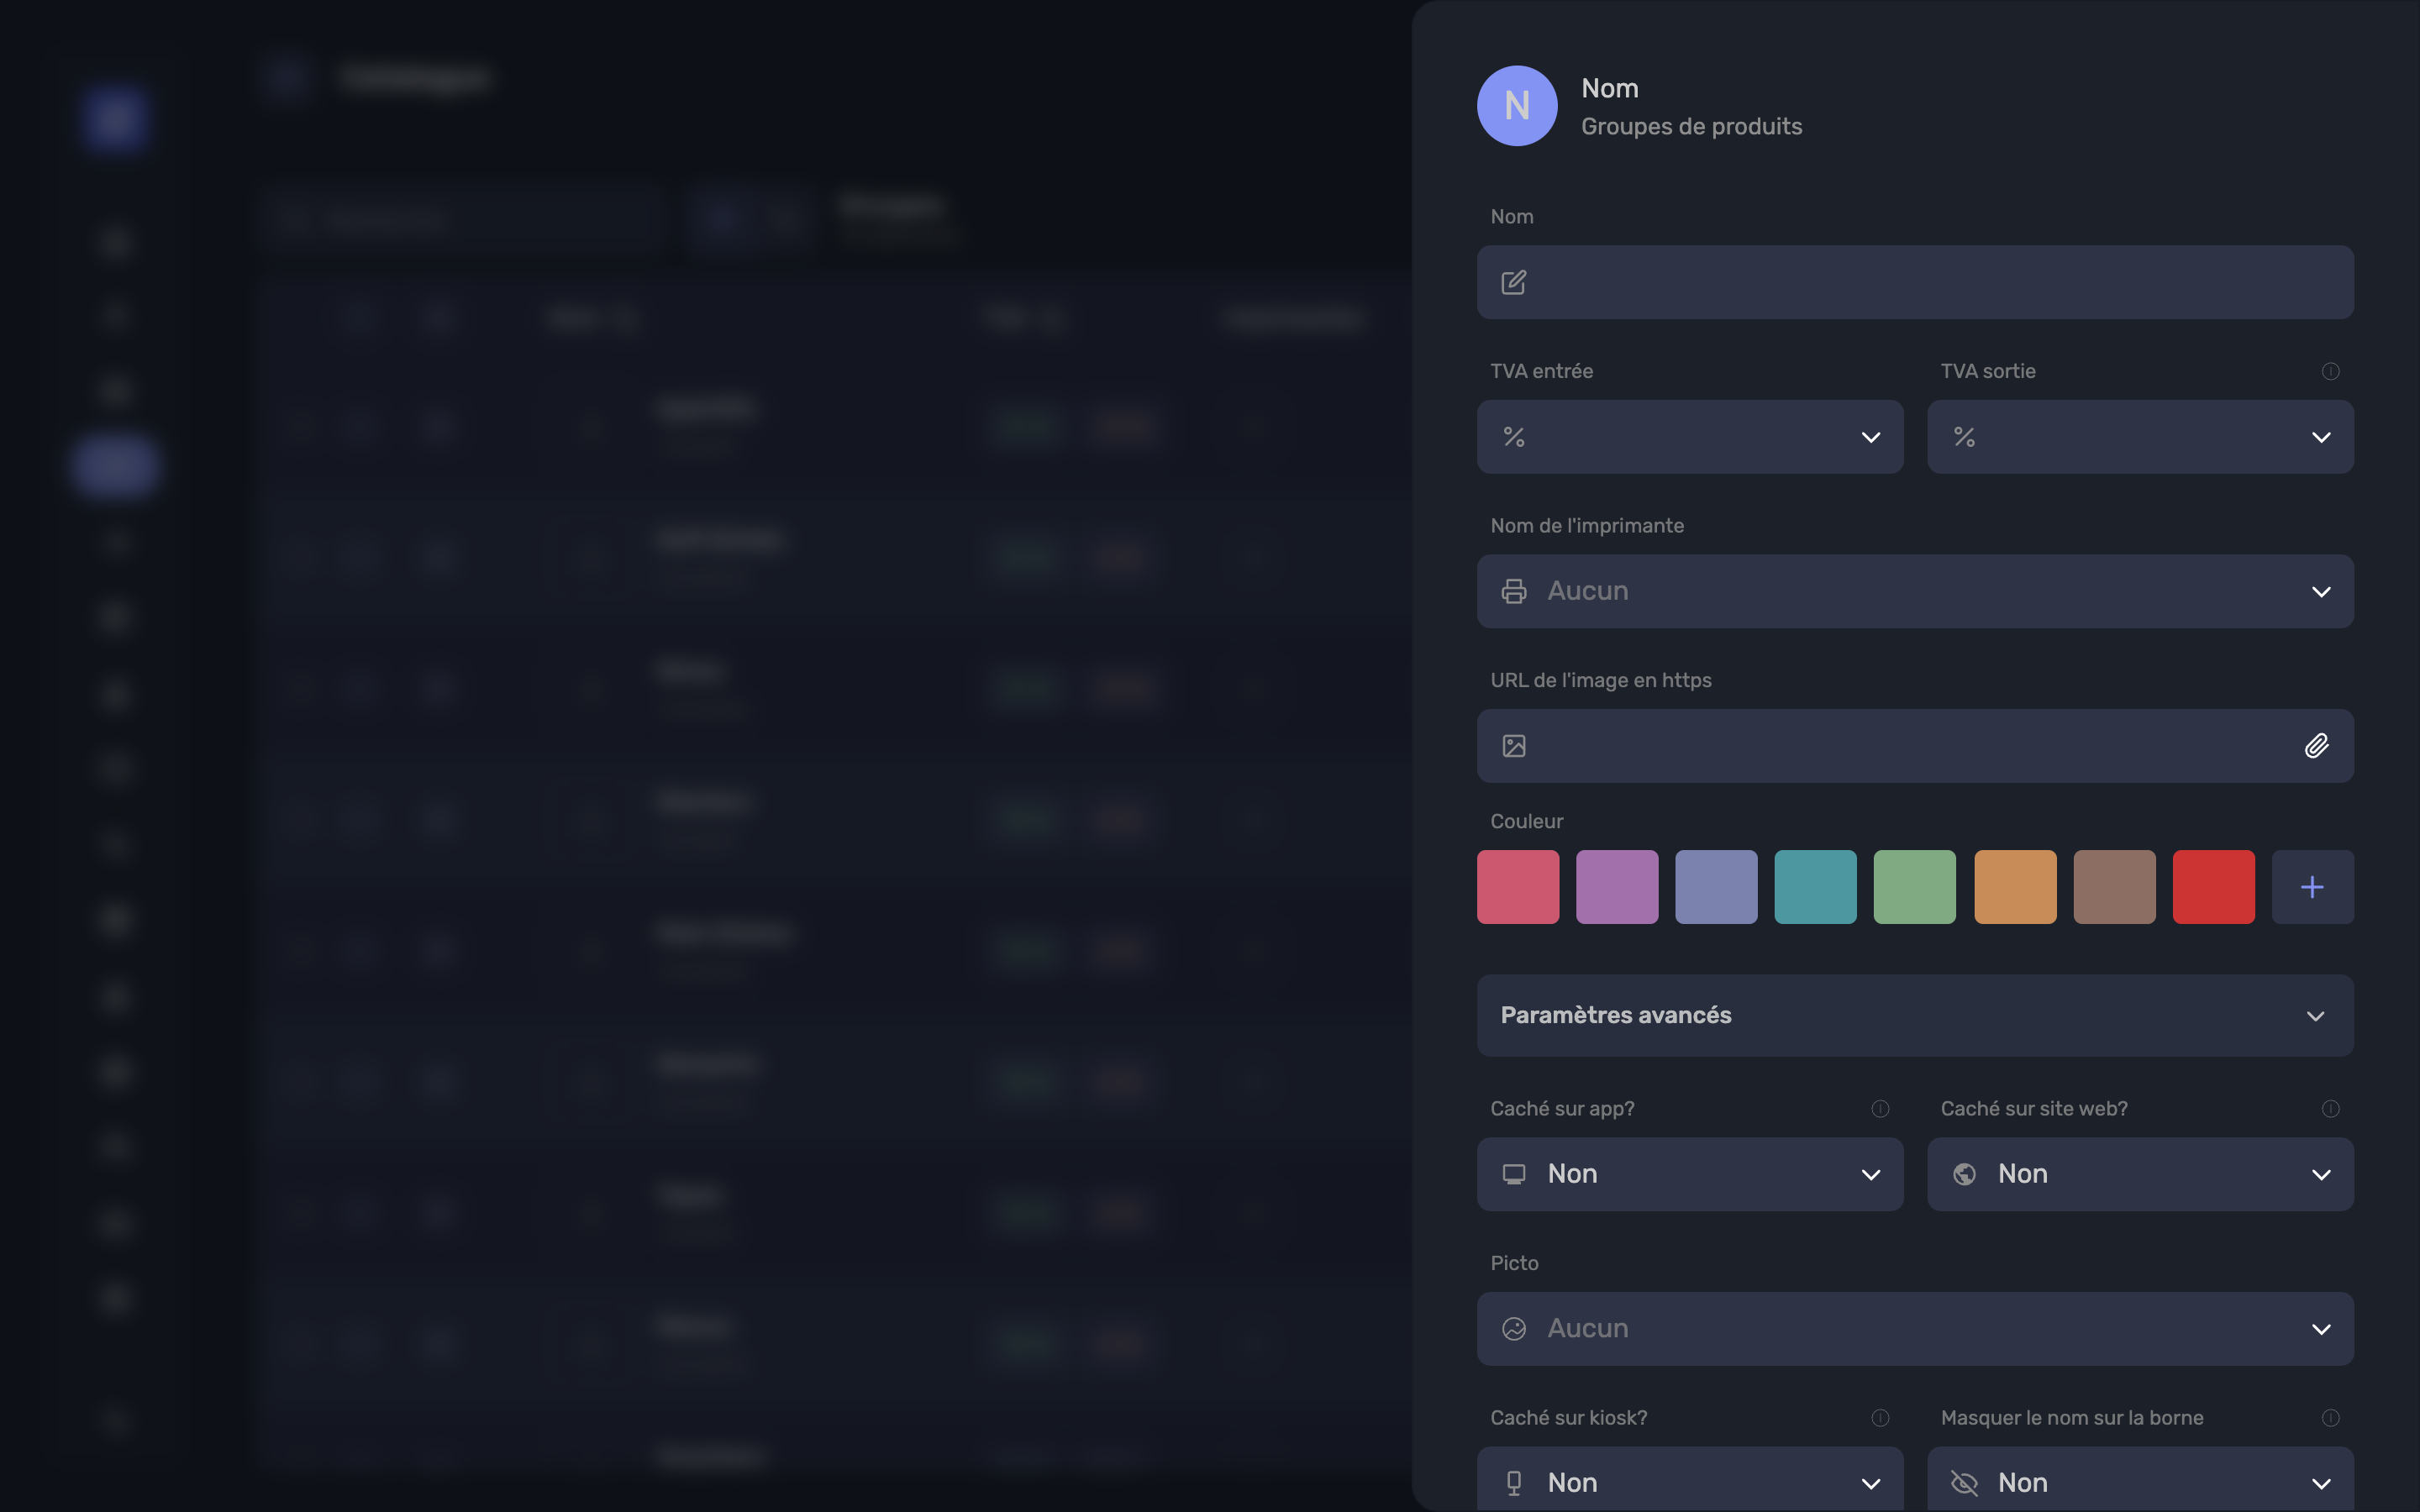This screenshot has width=2420, height=1512.
Task: Click info icon beside Caché sur kiosk
Action: tap(1880, 1418)
